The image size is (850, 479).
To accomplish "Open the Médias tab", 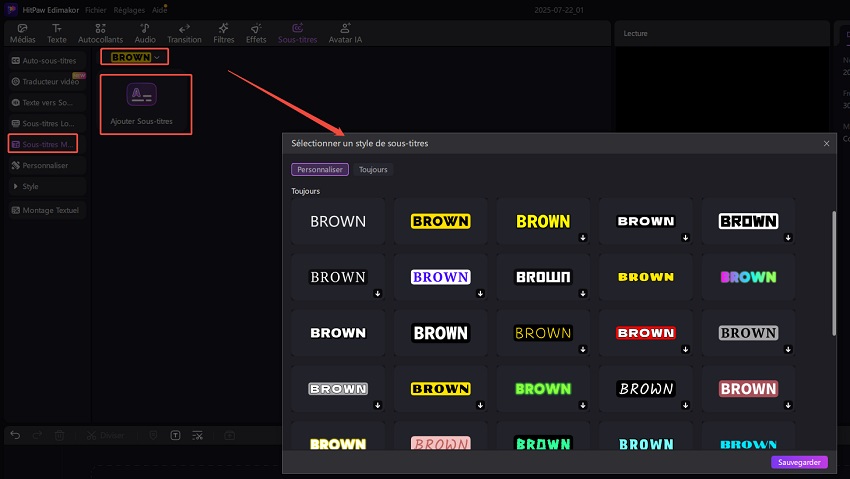I will [x=22, y=33].
